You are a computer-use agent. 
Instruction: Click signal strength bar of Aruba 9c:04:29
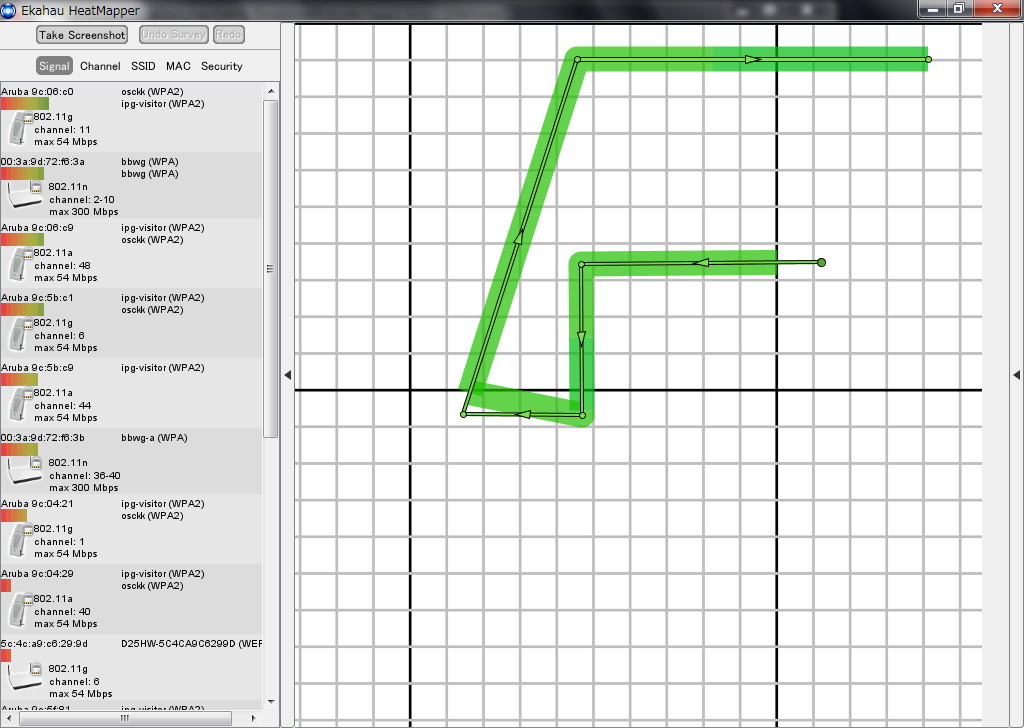coord(6,586)
